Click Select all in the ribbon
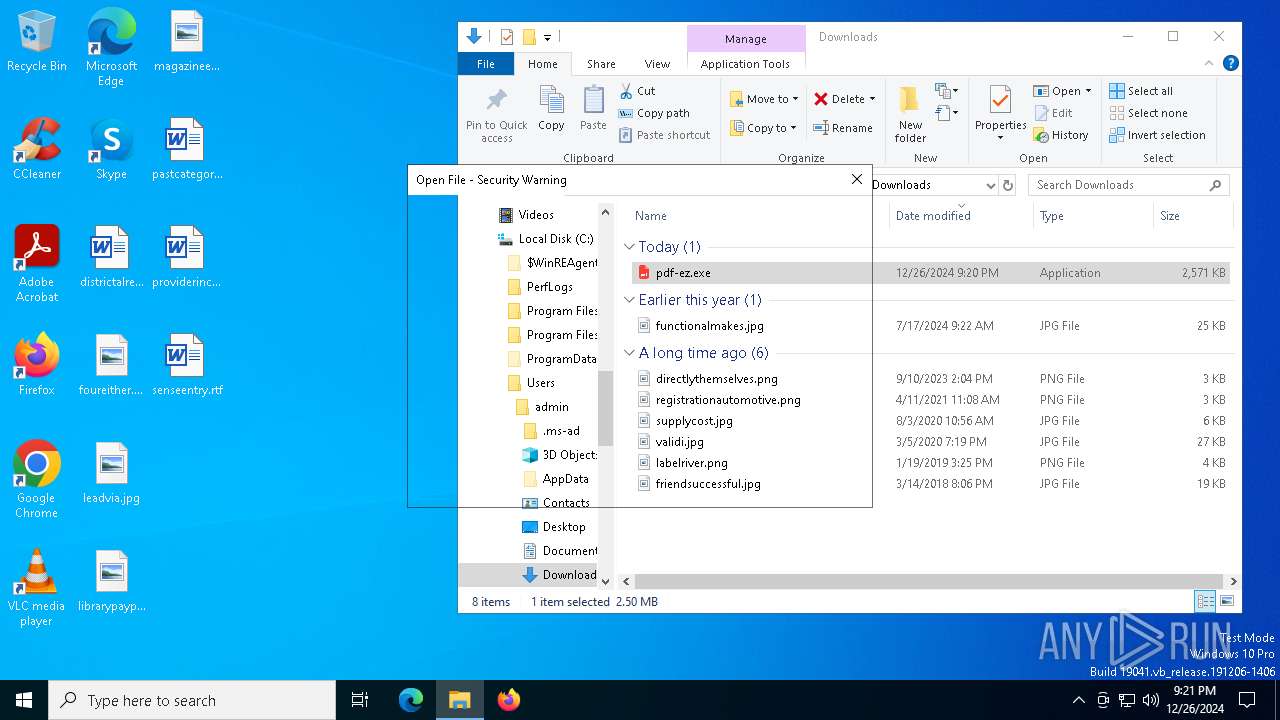 1141,91
